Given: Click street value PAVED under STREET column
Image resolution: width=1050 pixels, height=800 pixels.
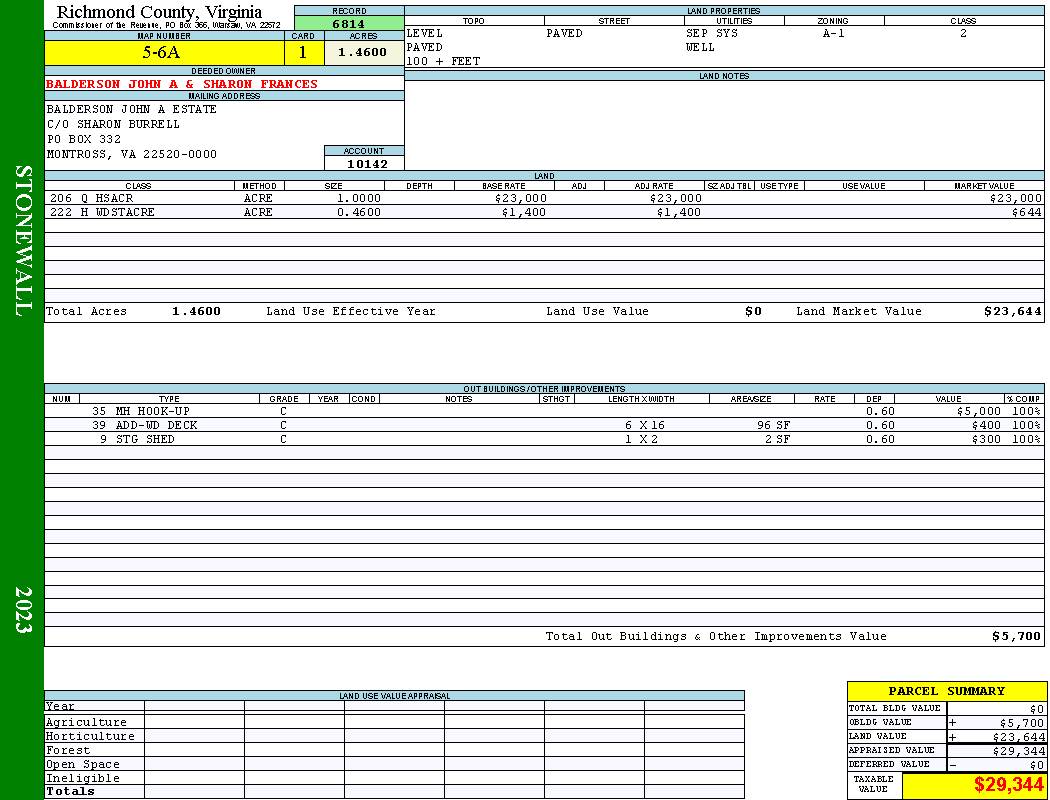Looking at the screenshot, I should (x=565, y=33).
